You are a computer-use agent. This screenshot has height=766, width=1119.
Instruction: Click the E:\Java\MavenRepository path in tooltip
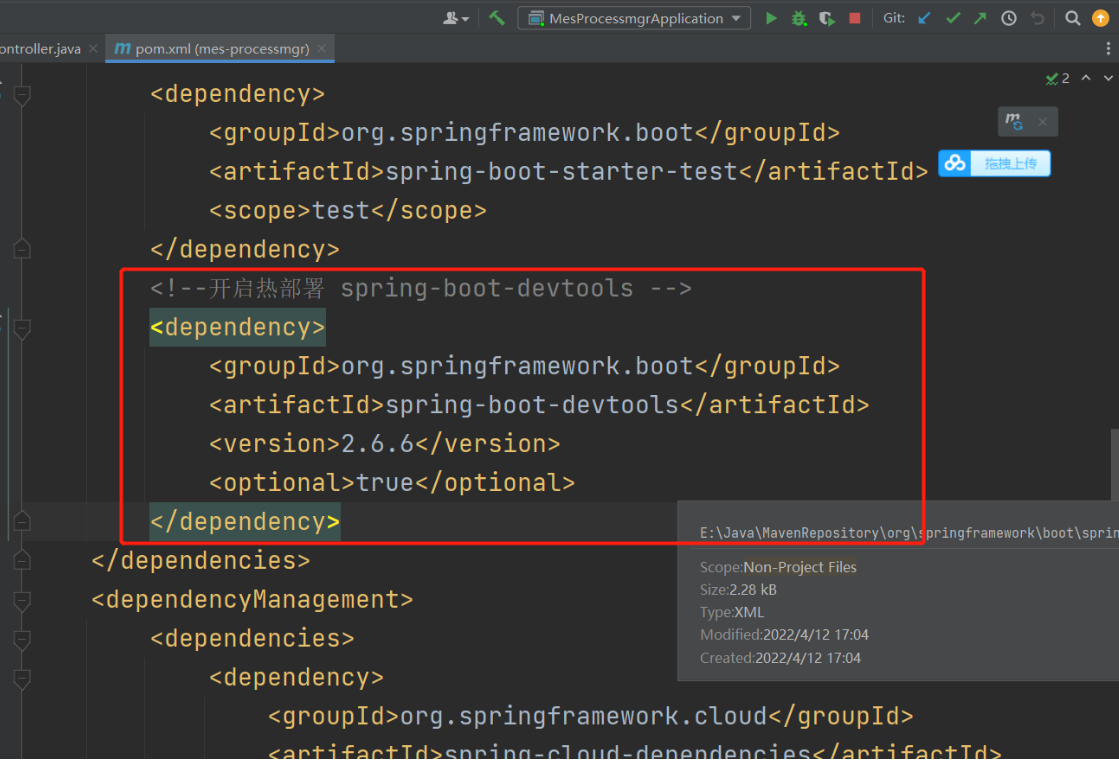pyautogui.click(x=909, y=533)
